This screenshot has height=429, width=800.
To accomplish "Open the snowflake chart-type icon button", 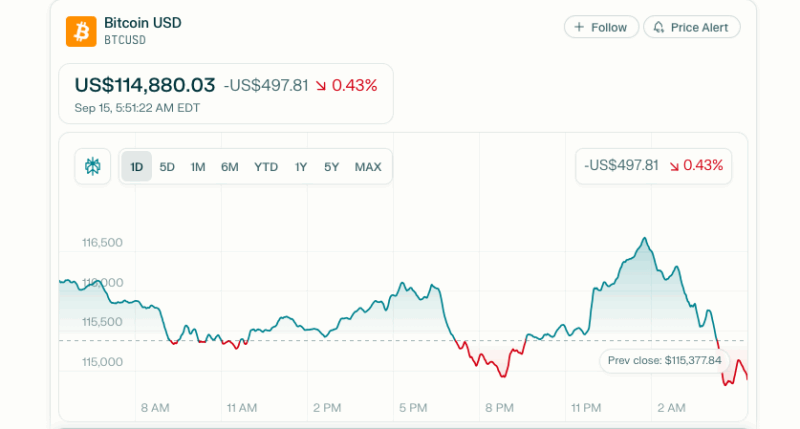I will click(x=93, y=166).
